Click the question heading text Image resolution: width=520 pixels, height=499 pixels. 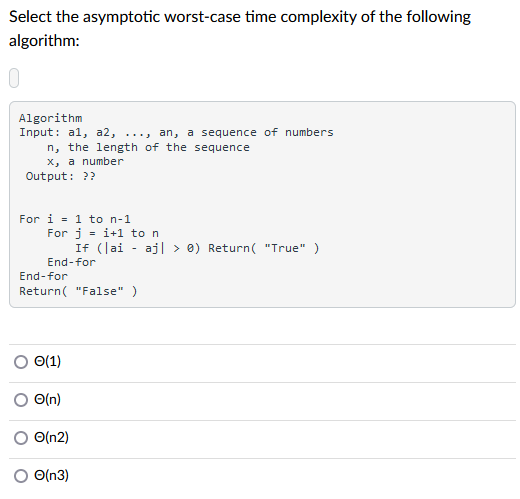240,29
